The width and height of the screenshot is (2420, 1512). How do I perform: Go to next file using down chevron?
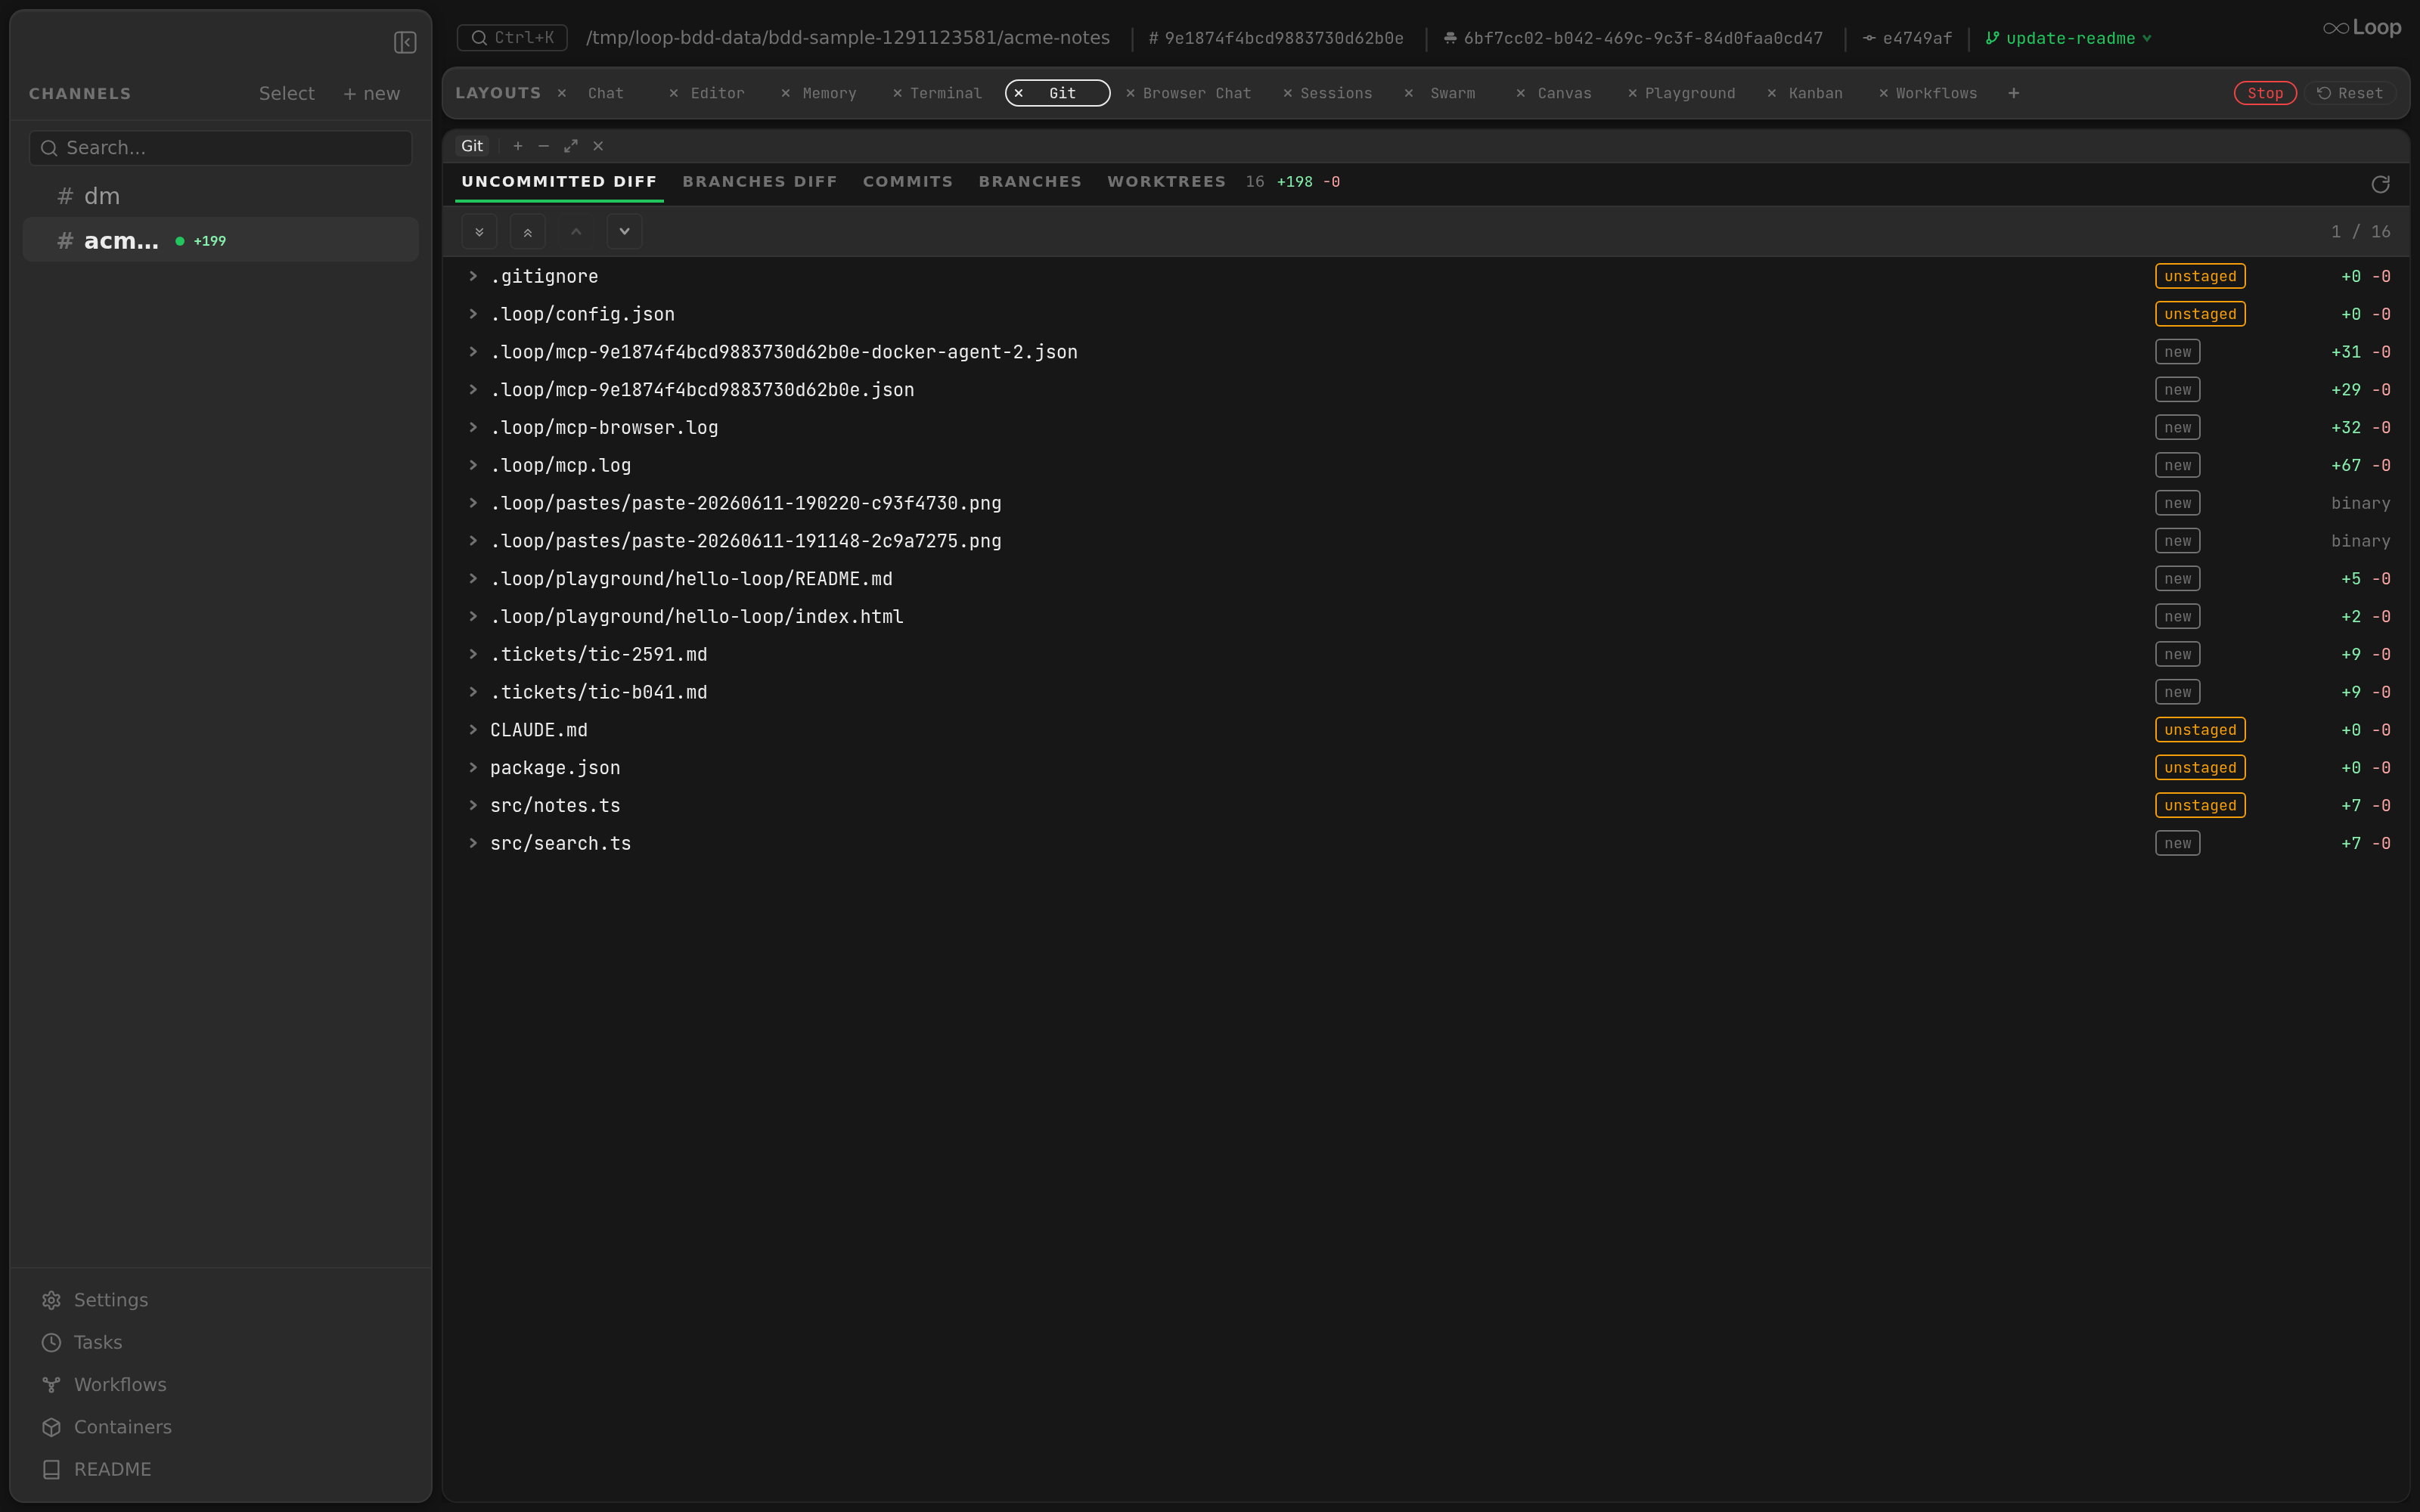(x=624, y=231)
